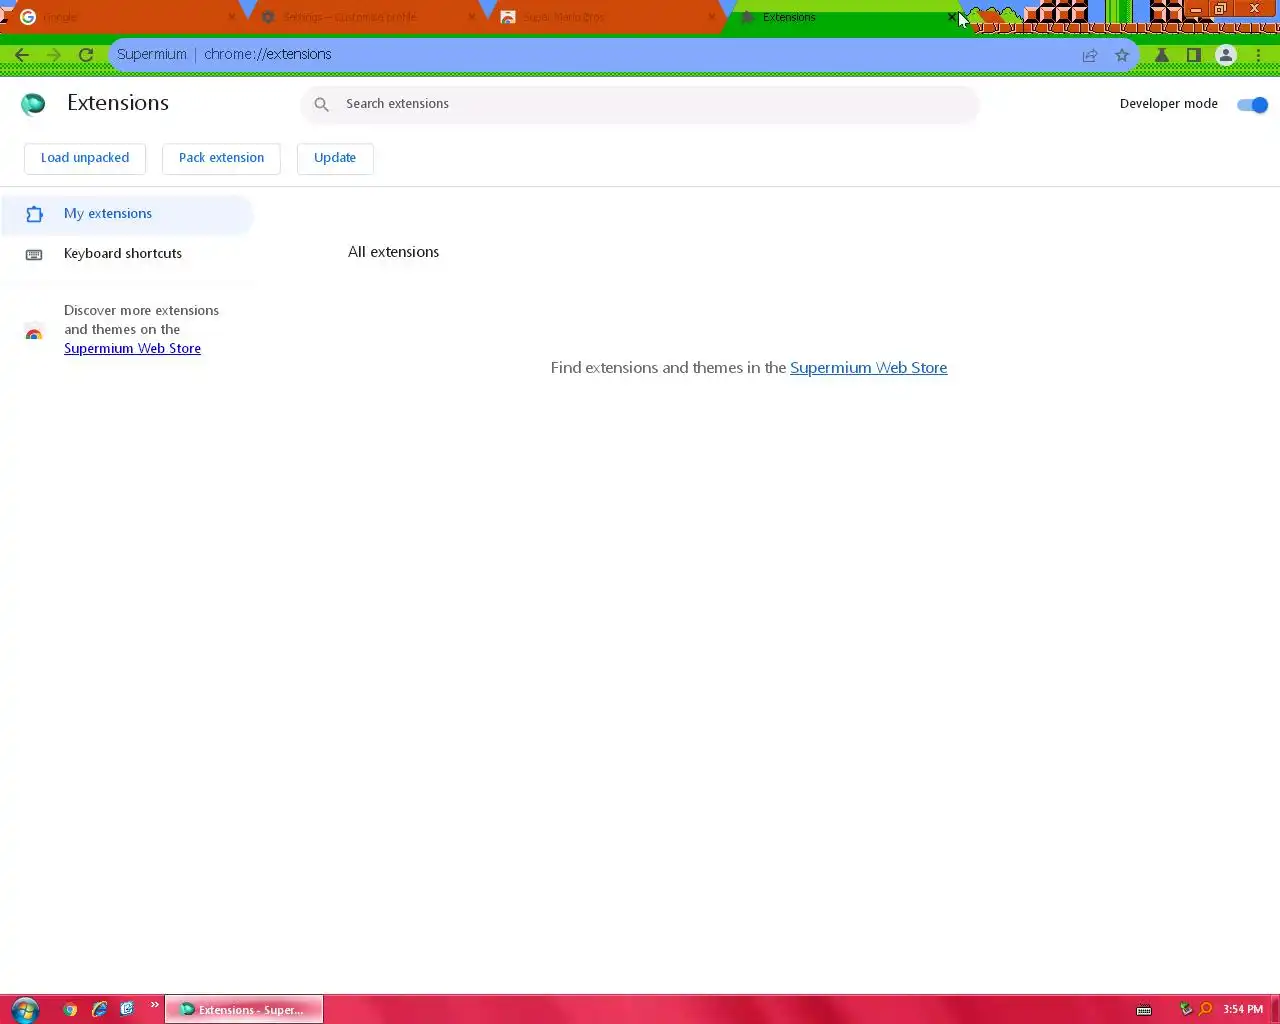The image size is (1280, 1024).
Task: Select My extensions in sidebar
Action: pos(127,214)
